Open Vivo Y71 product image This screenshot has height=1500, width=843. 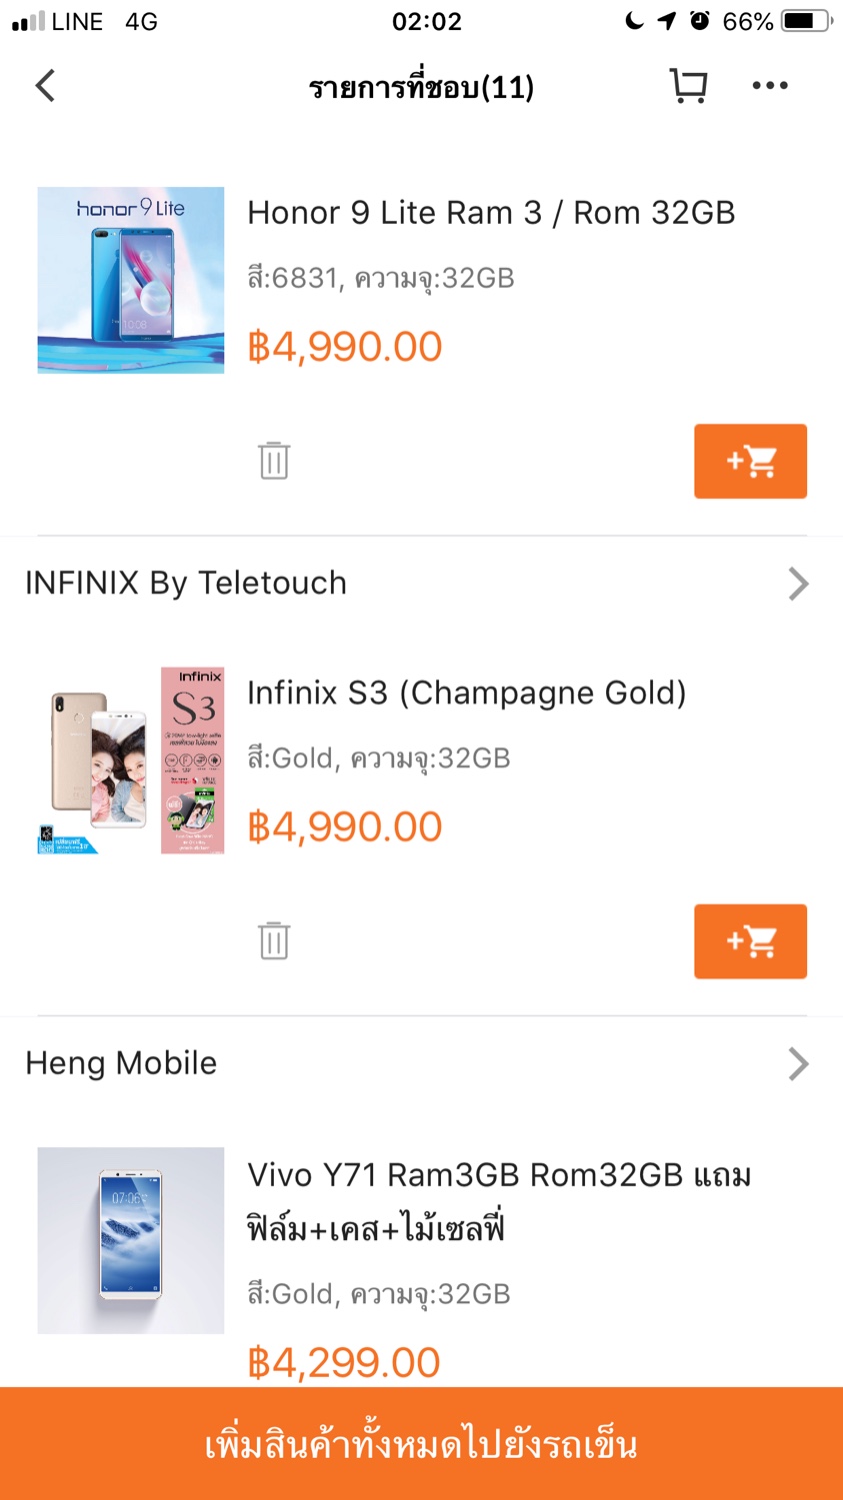coord(131,1240)
